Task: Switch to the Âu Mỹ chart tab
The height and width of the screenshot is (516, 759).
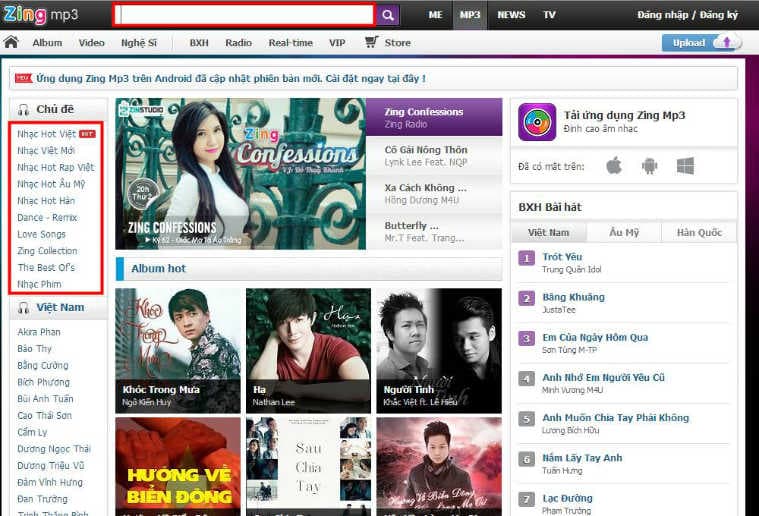Action: [x=623, y=232]
